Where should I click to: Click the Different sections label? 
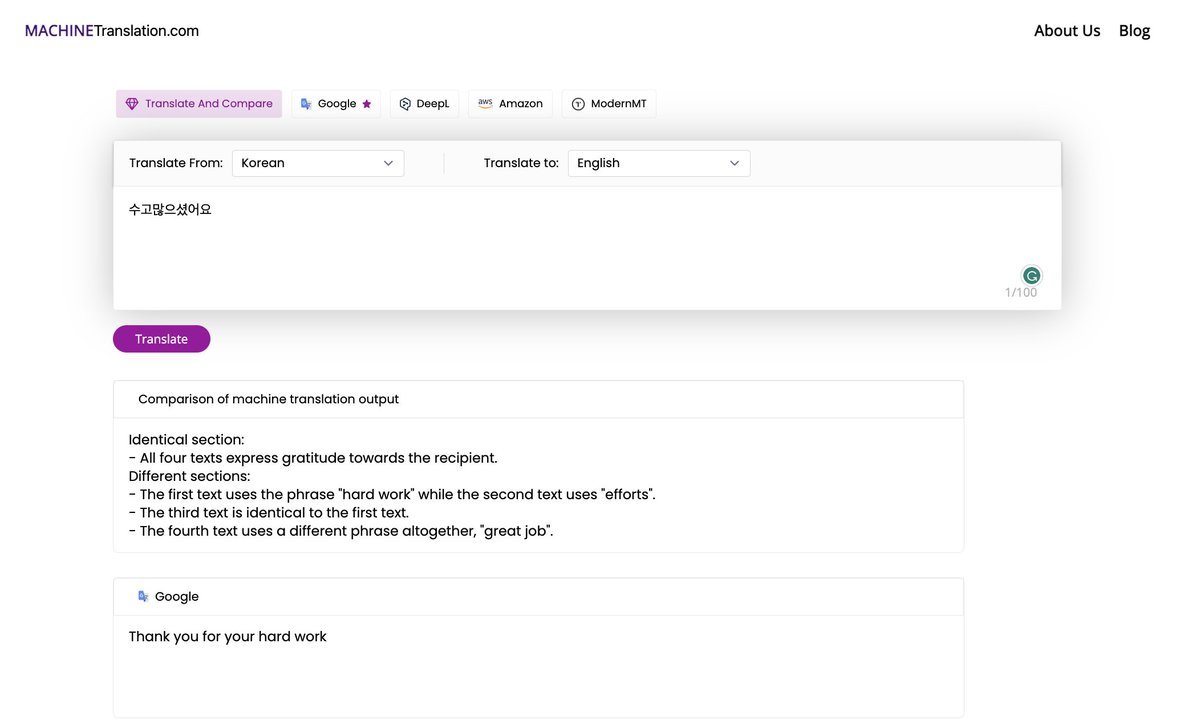pyautogui.click(x=189, y=476)
